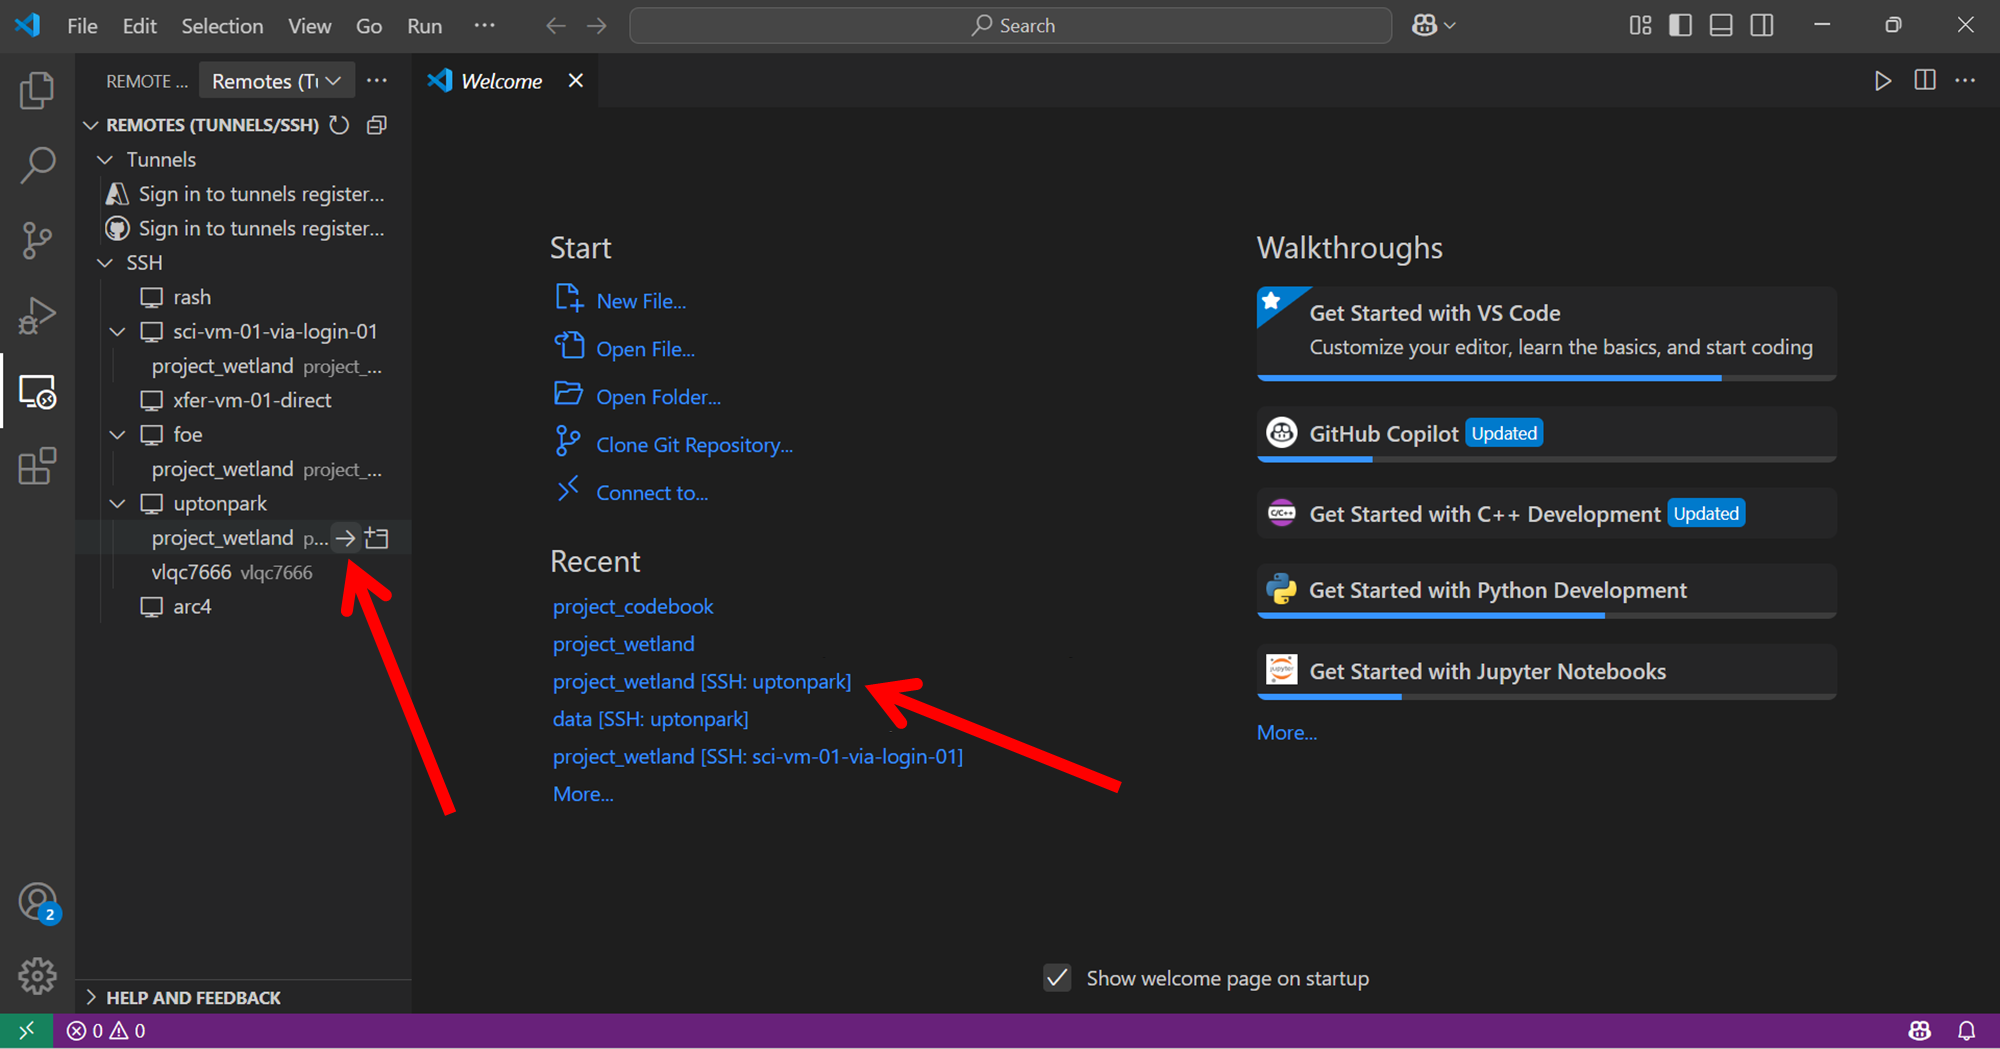Open the Source Control view
This screenshot has width=2000, height=1049.
point(37,240)
